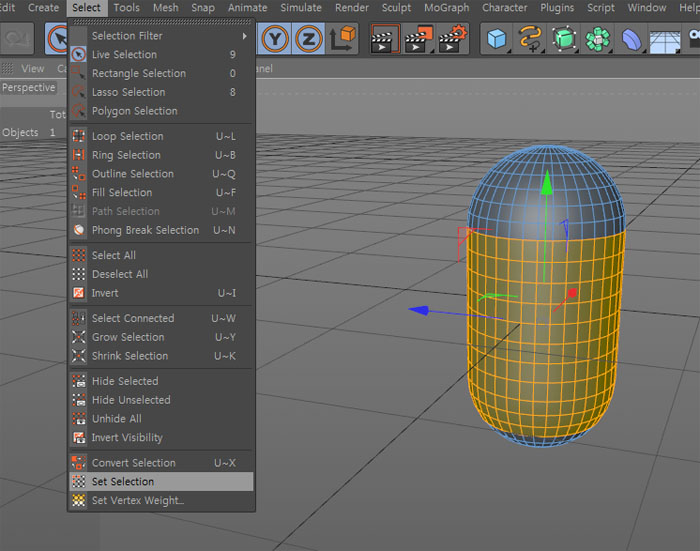Click the Hide Selected icon
This screenshot has height=551, width=700.
click(79, 381)
